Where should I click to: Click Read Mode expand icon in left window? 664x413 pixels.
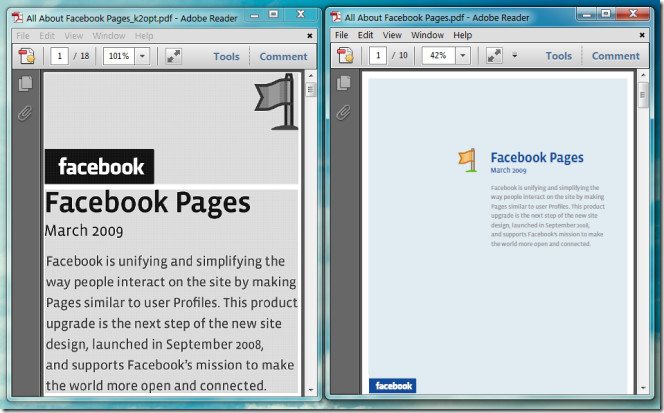click(x=174, y=56)
